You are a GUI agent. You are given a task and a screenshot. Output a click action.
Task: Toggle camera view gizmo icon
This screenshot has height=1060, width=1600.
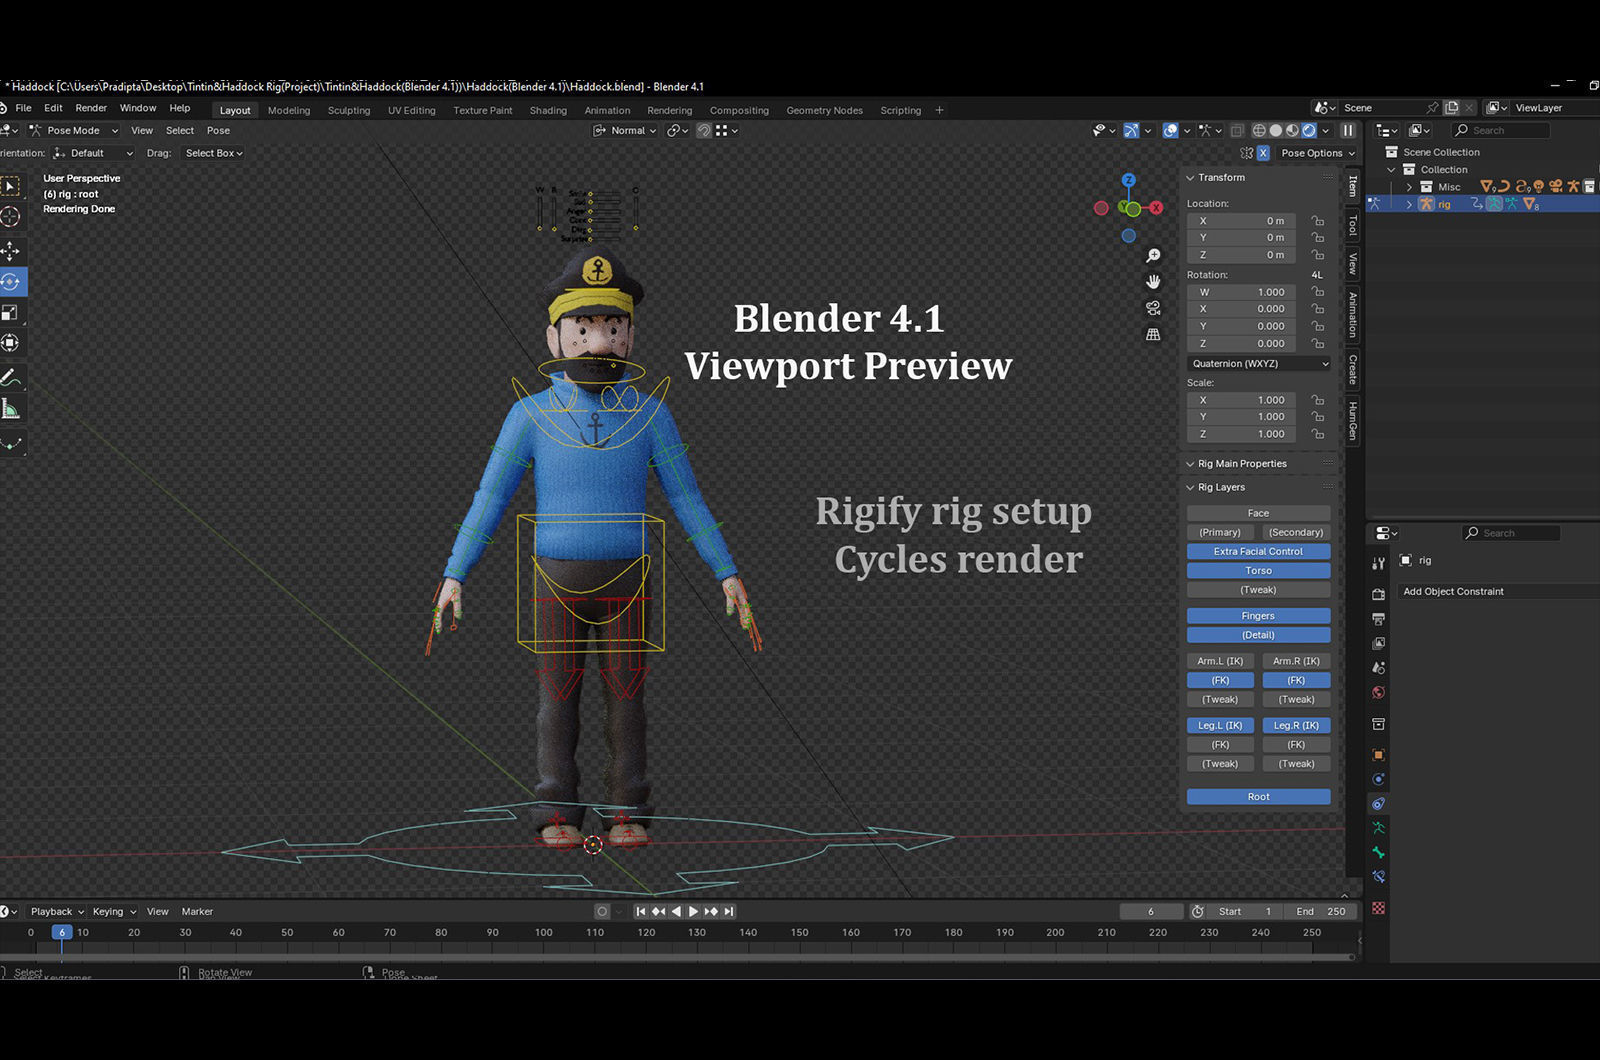[1153, 308]
